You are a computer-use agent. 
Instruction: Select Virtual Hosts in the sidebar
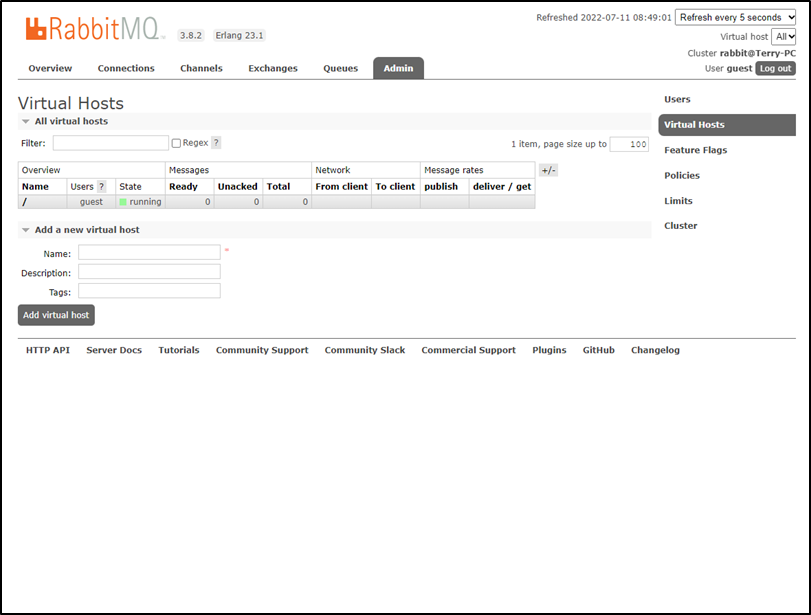[x=727, y=125]
